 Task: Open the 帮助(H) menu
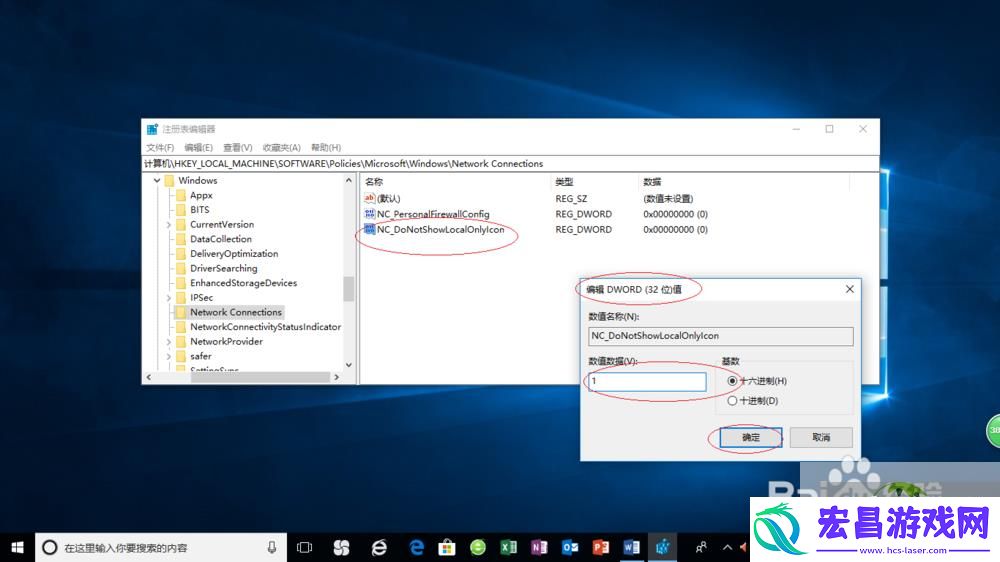point(326,147)
